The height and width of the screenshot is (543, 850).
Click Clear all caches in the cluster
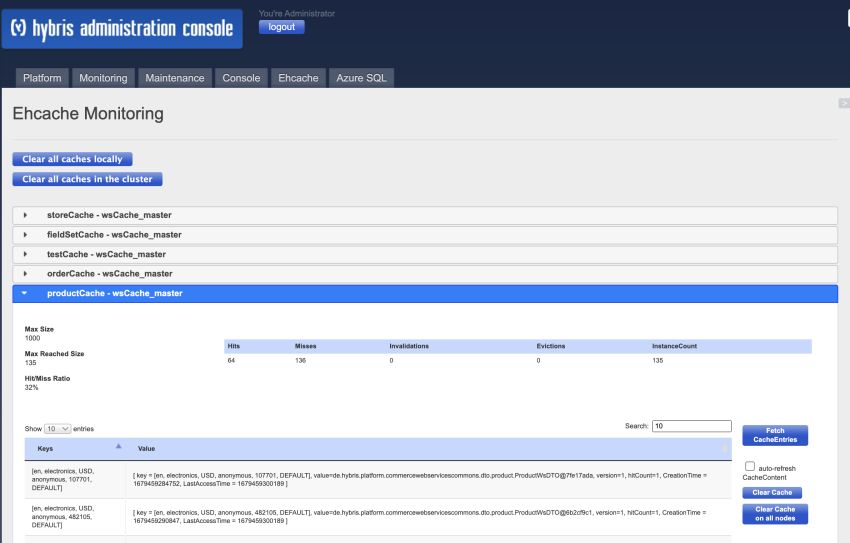pyautogui.click(x=87, y=179)
